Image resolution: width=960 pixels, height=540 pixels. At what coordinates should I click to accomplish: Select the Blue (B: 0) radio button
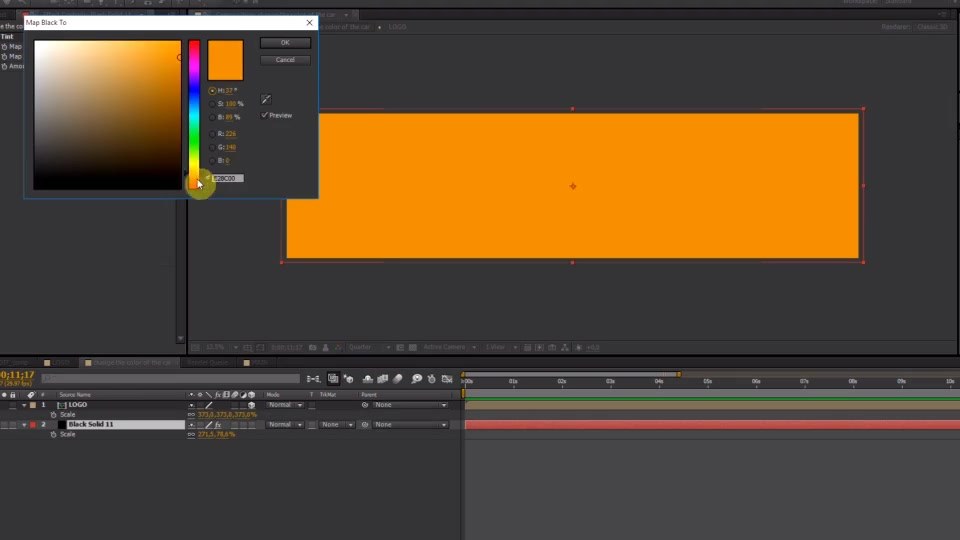pos(212,160)
